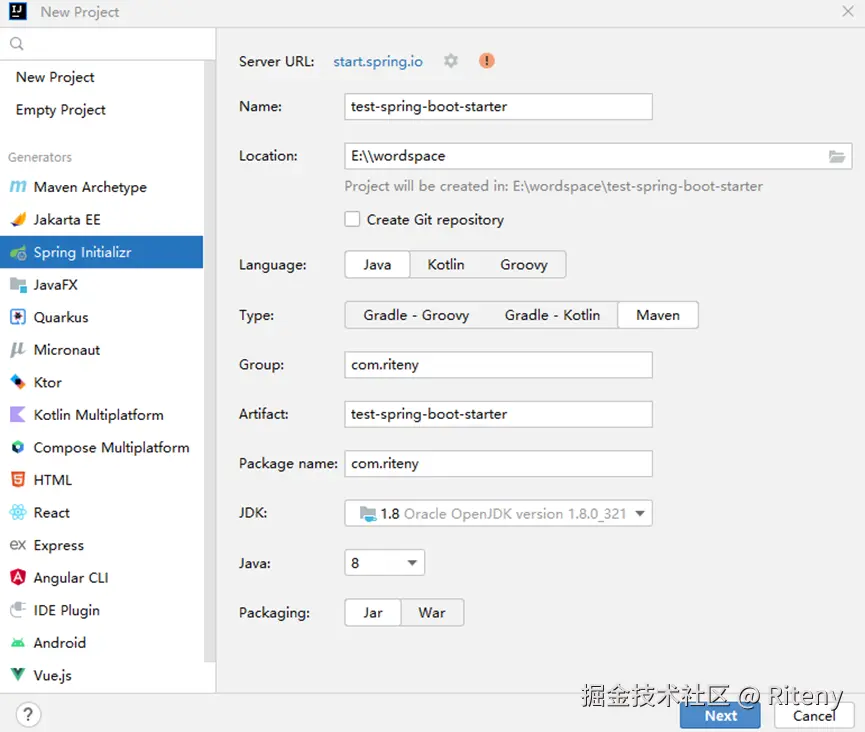Click the Android robot icon
865x732 pixels.
coord(18,643)
